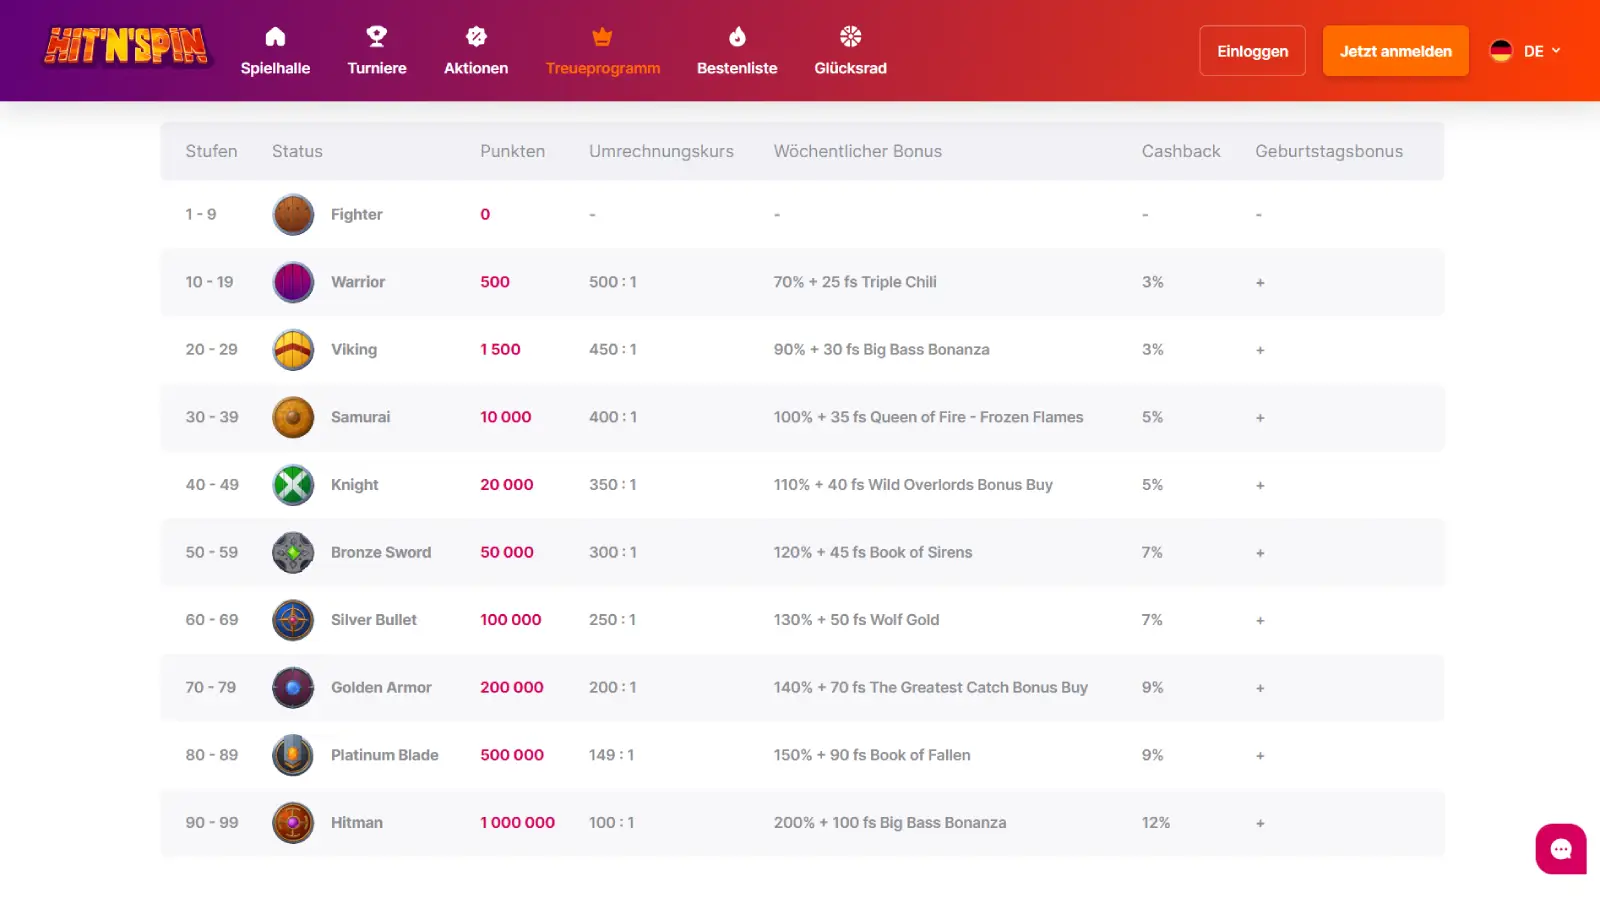The height and width of the screenshot is (900, 1600).
Task: Click '120% + 45 fs Book of Sirens'
Action: pos(873,552)
